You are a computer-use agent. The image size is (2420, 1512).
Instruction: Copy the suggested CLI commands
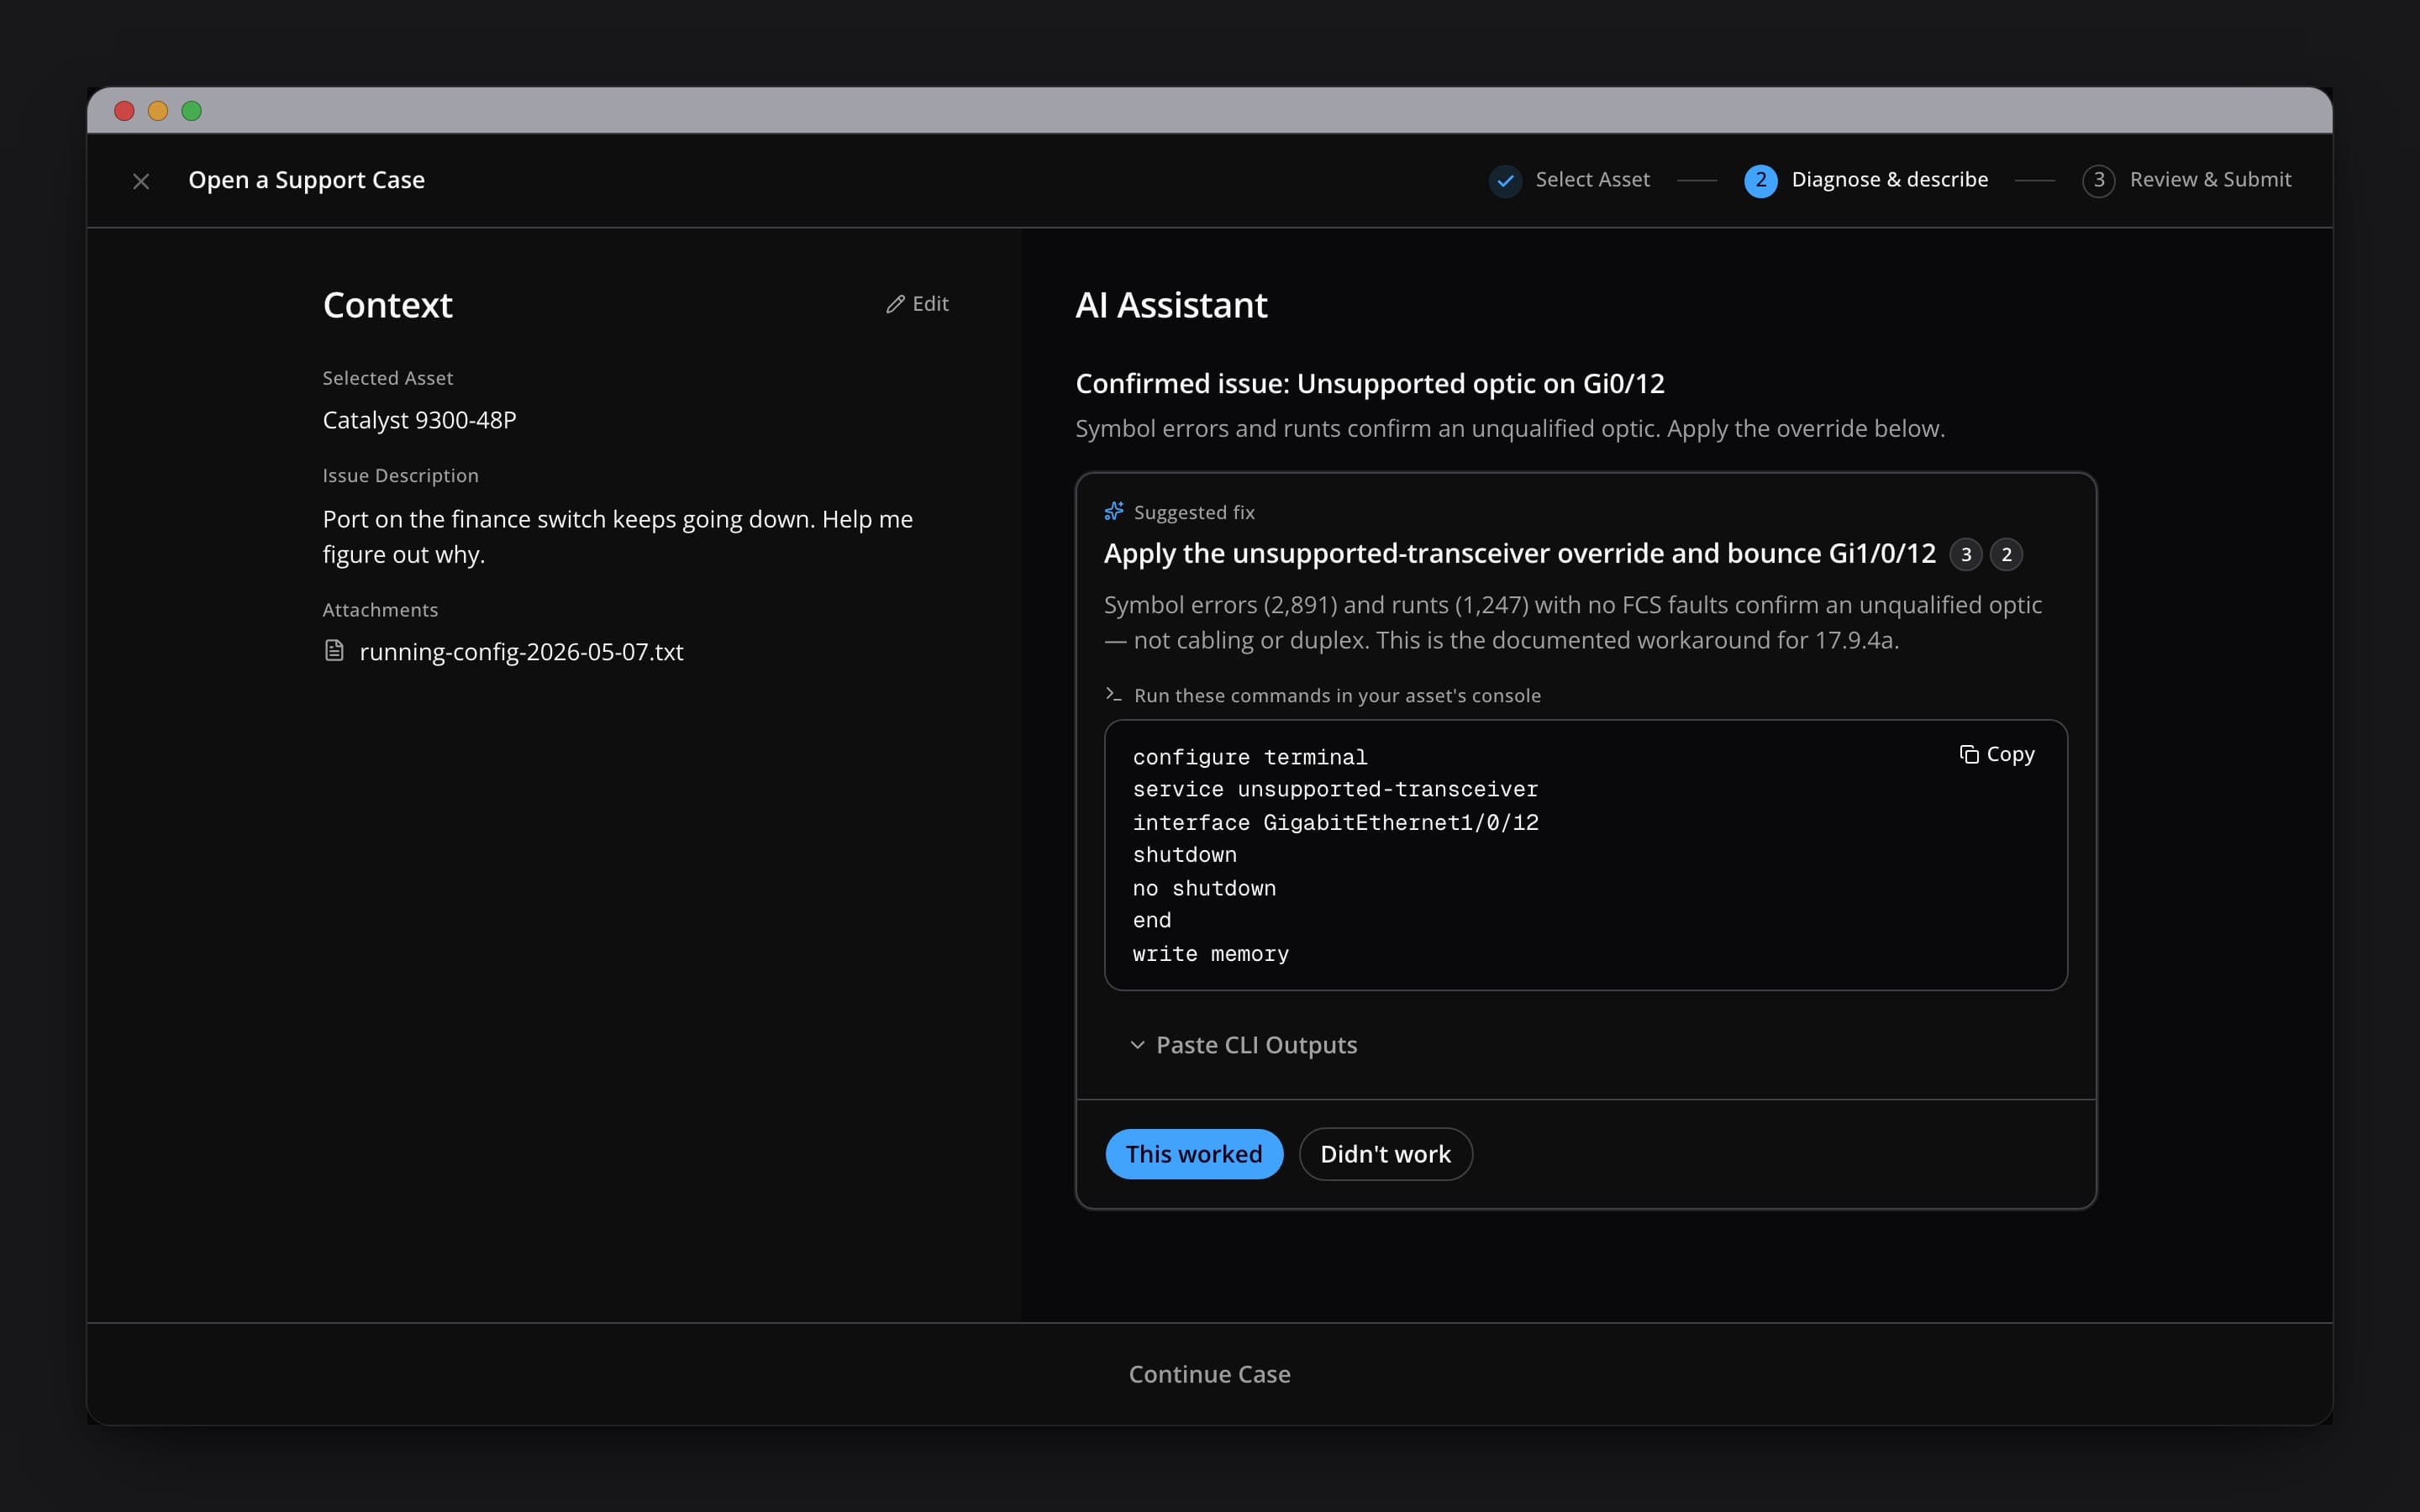pyautogui.click(x=1997, y=754)
